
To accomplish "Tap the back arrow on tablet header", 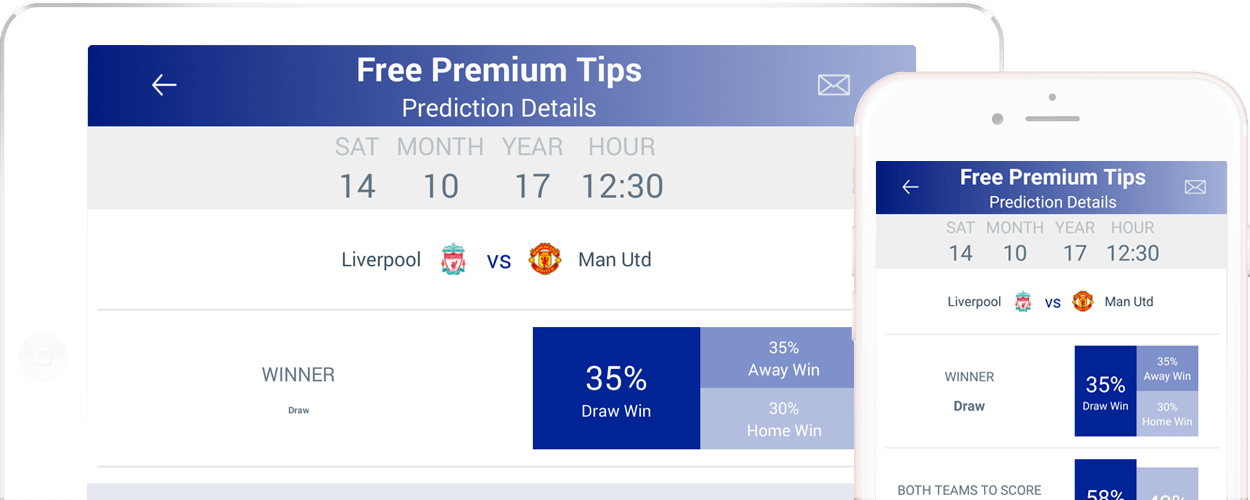I will pos(164,85).
